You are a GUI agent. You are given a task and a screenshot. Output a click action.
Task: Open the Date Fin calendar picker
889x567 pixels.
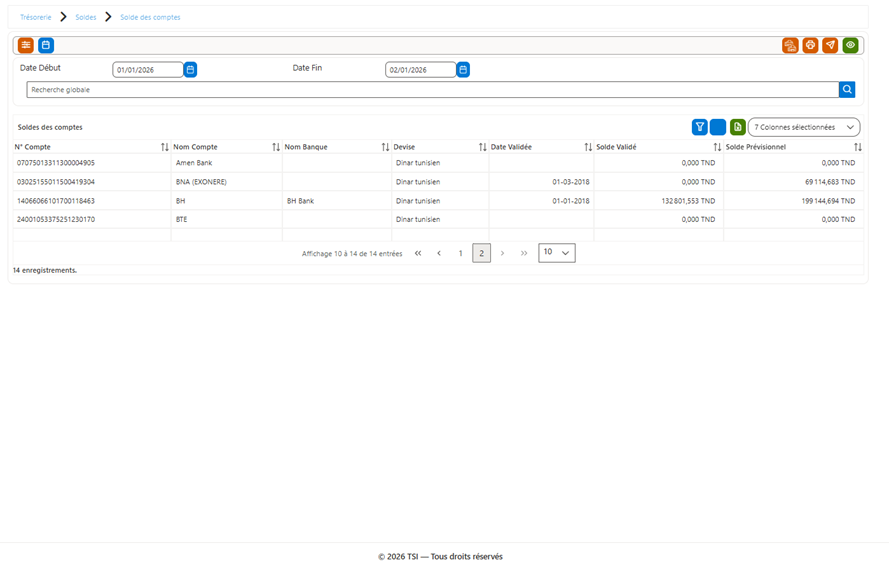click(x=463, y=70)
